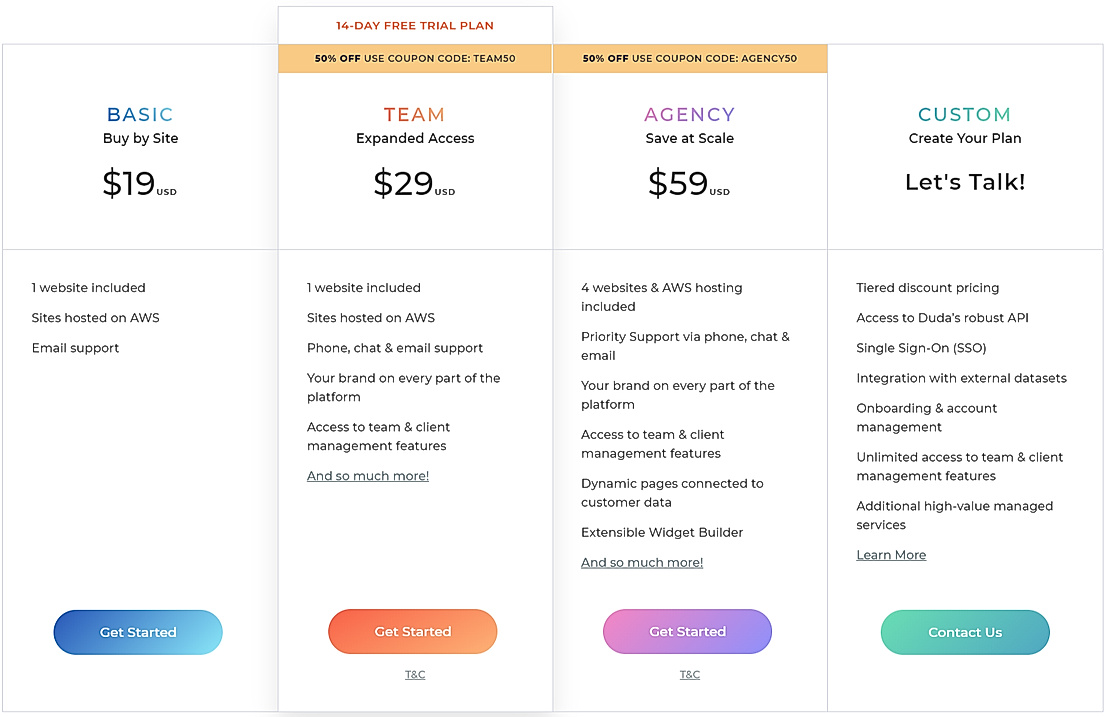Click the TEAM50 coupon code banner
This screenshot has height=717, width=1108.
pos(415,59)
